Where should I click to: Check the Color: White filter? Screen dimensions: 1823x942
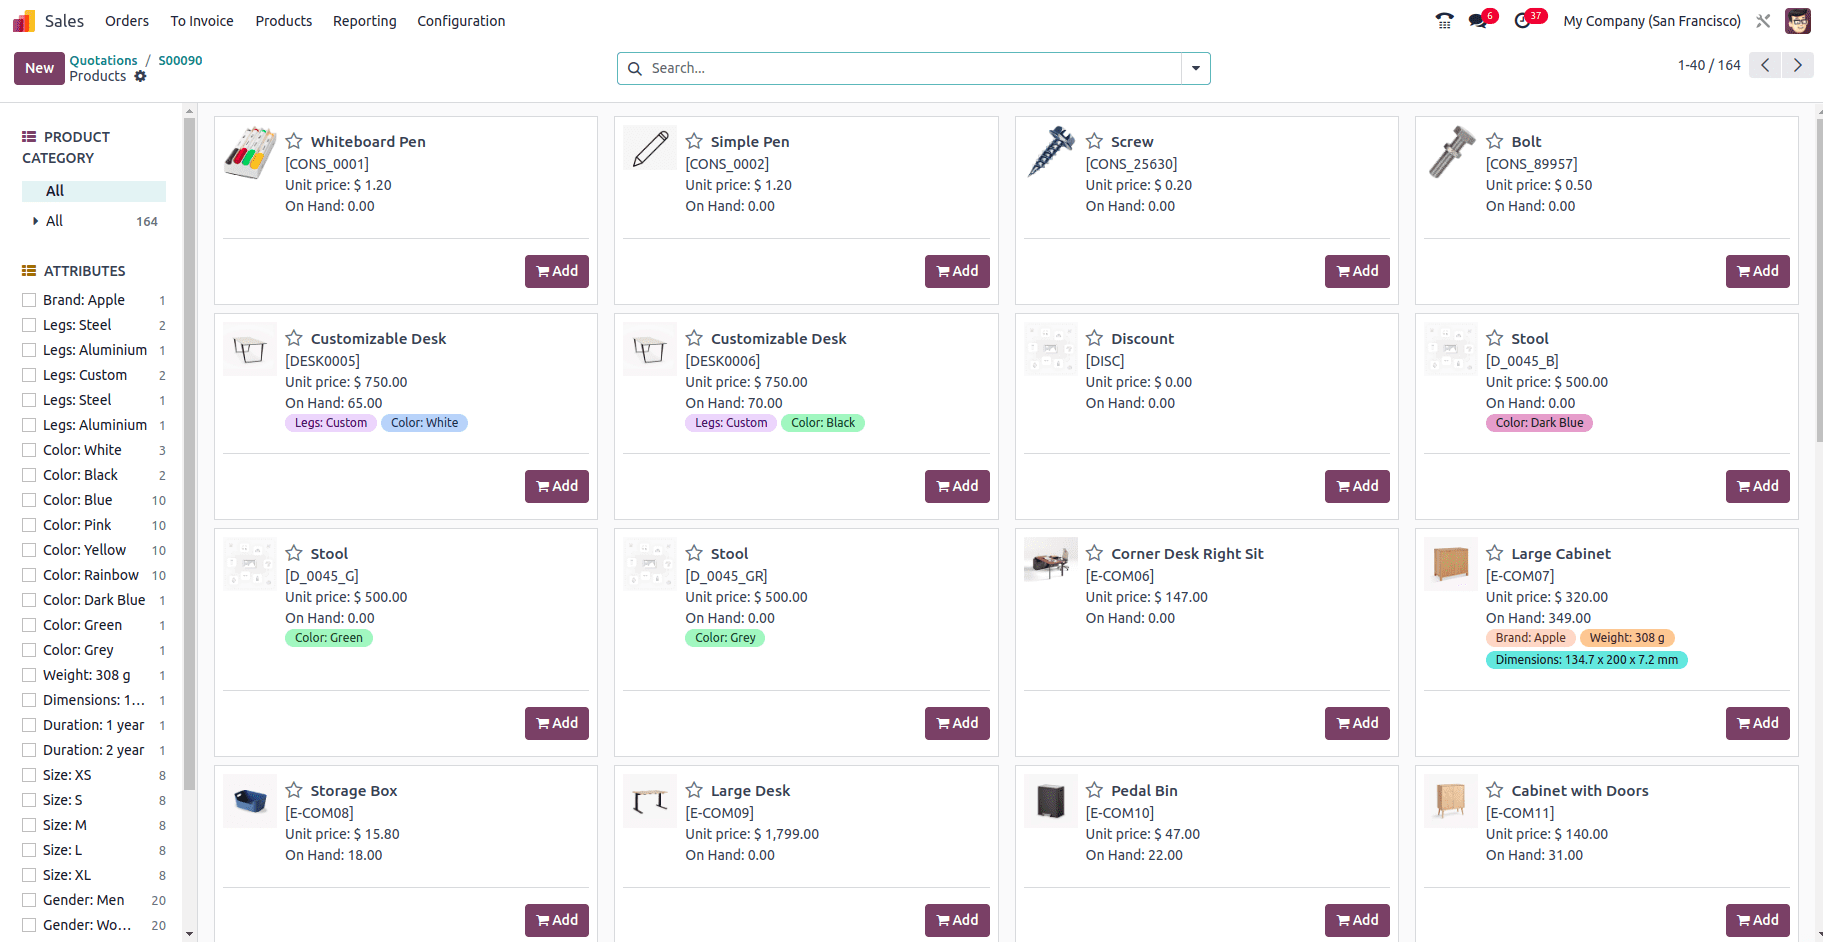tap(29, 450)
